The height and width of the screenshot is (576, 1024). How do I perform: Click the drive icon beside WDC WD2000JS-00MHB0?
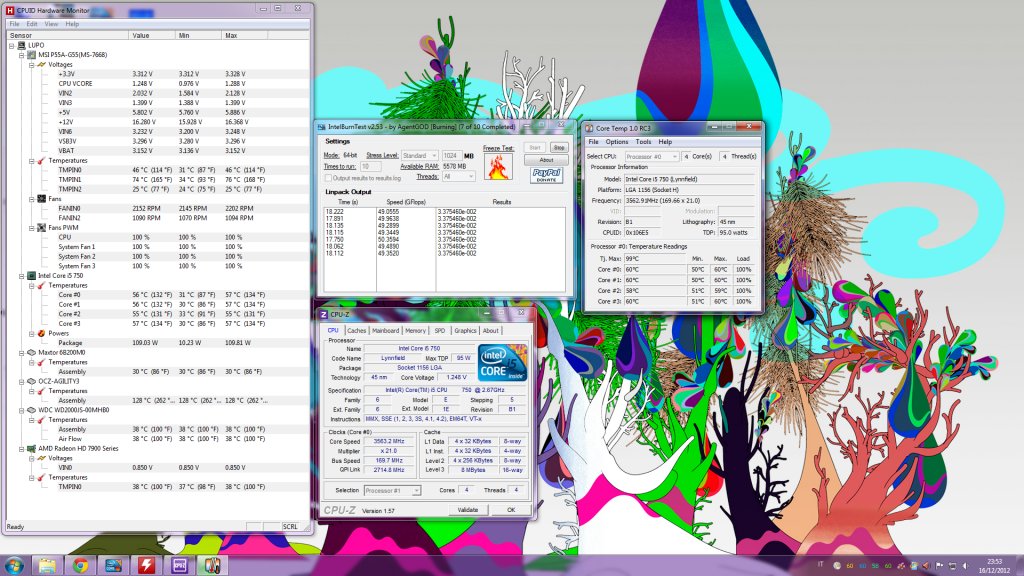point(31,410)
